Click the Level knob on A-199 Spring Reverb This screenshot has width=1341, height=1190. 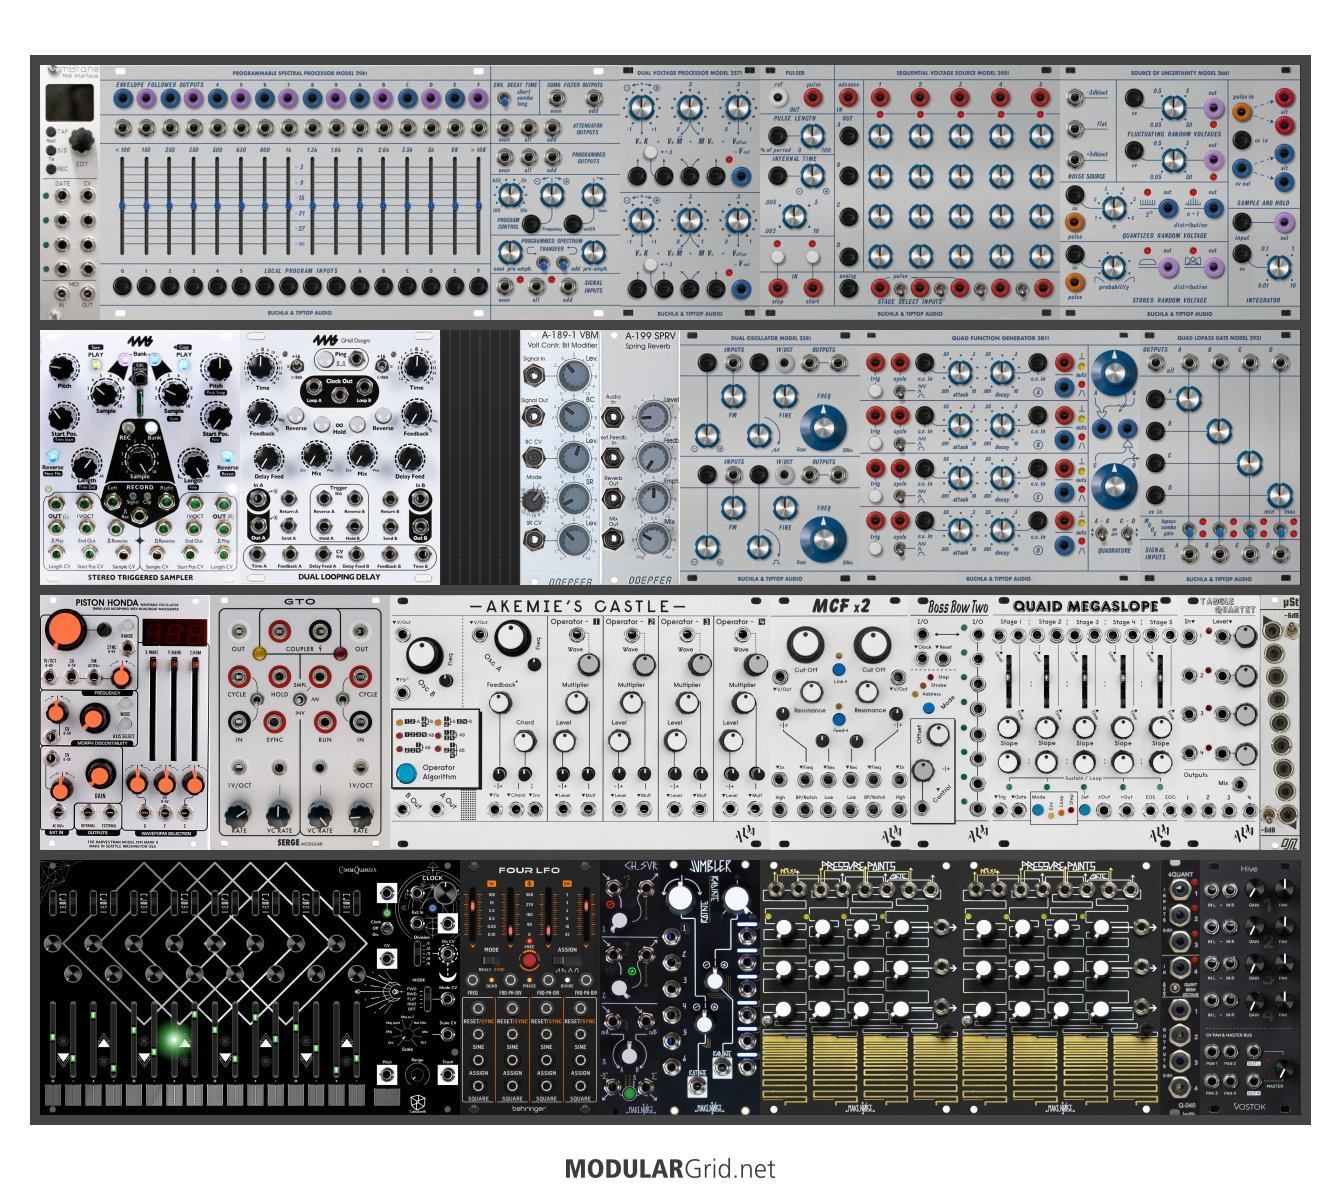click(652, 416)
